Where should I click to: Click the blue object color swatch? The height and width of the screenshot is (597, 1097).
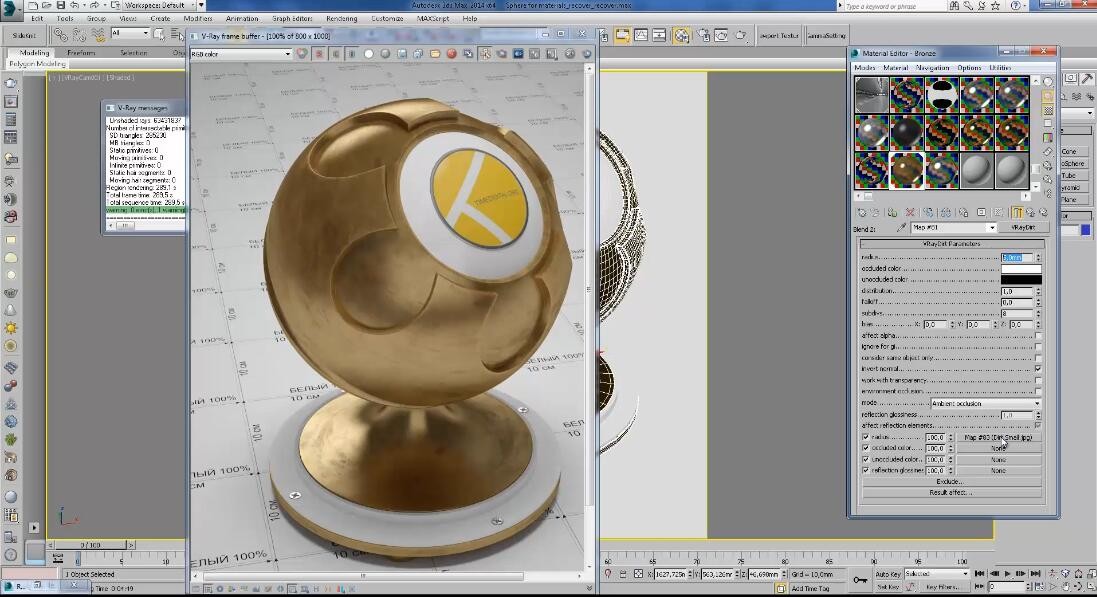point(1086,230)
